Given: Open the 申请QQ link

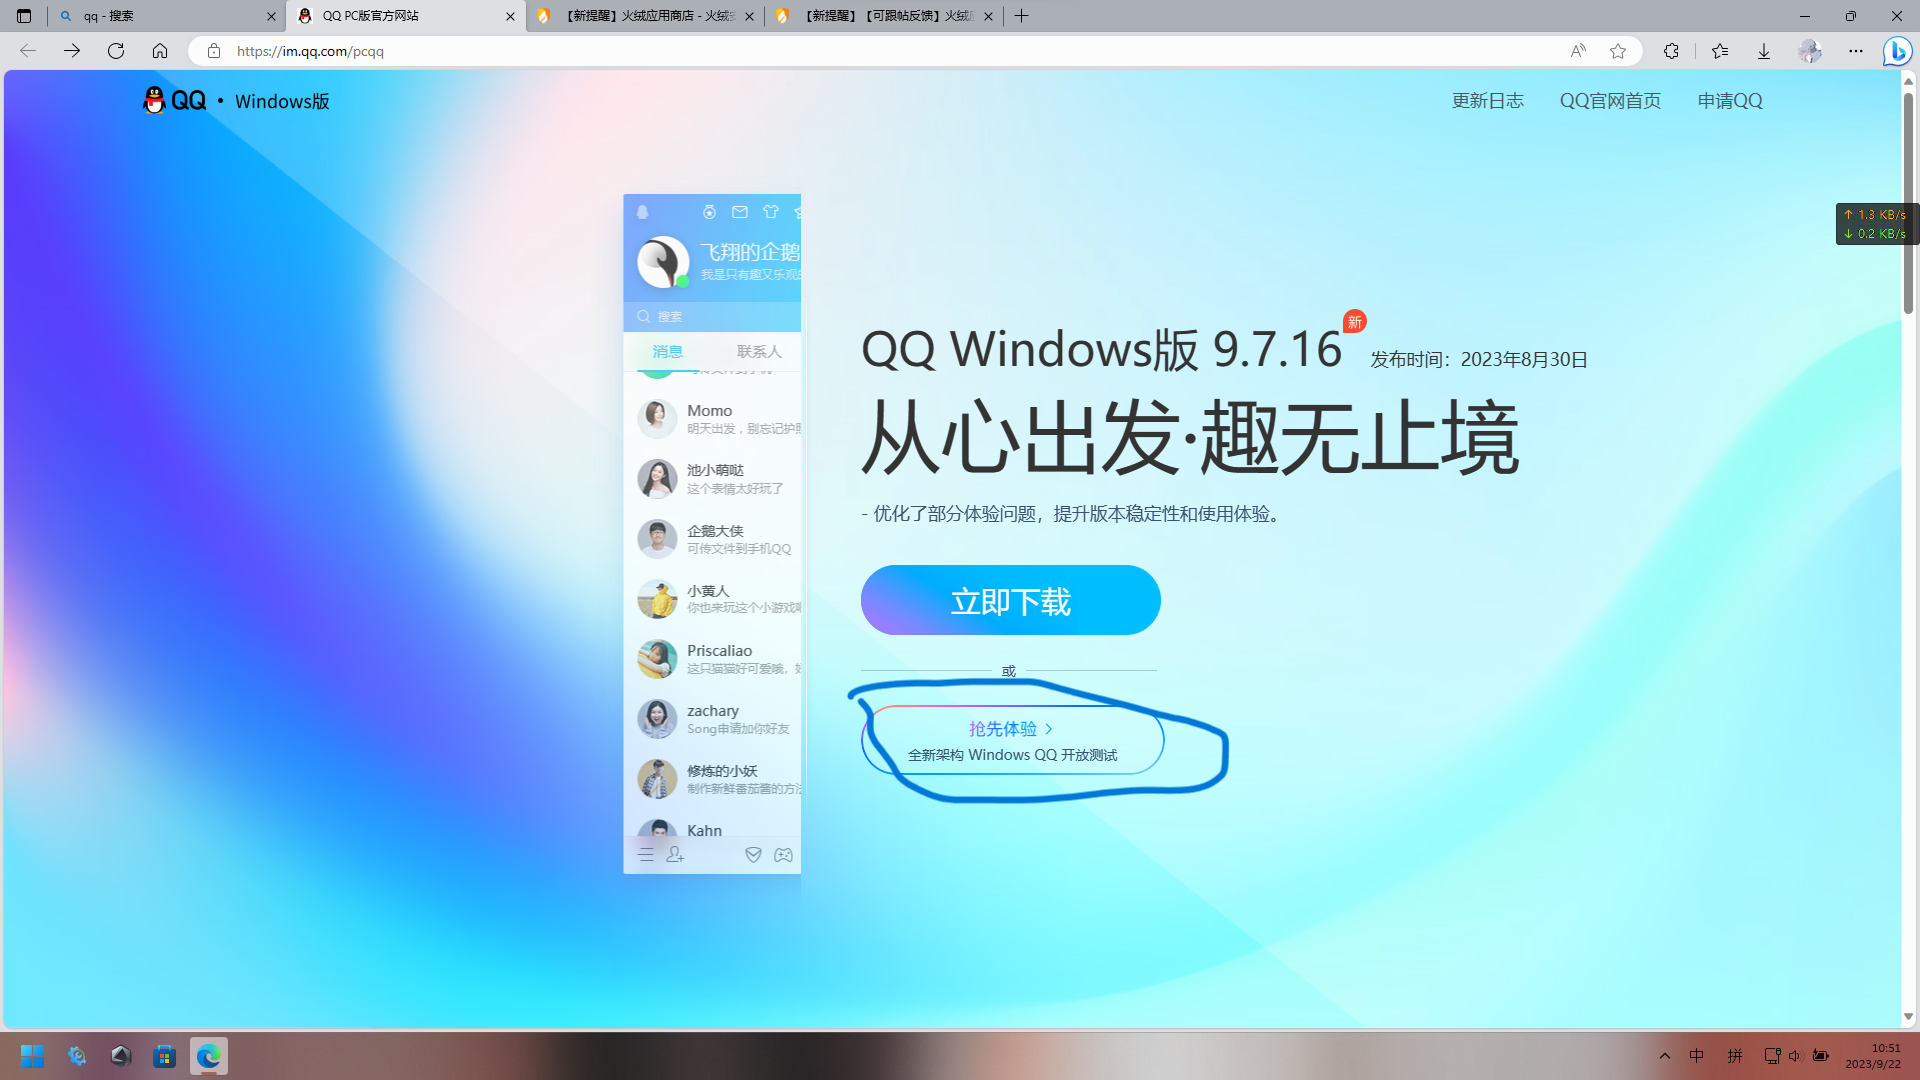Looking at the screenshot, I should tap(1729, 101).
